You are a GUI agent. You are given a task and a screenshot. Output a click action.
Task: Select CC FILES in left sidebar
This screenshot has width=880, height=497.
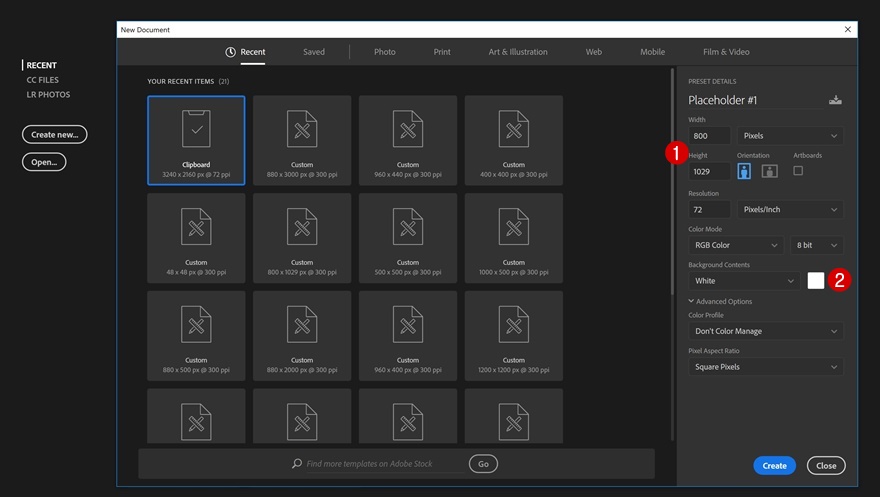pos(43,80)
